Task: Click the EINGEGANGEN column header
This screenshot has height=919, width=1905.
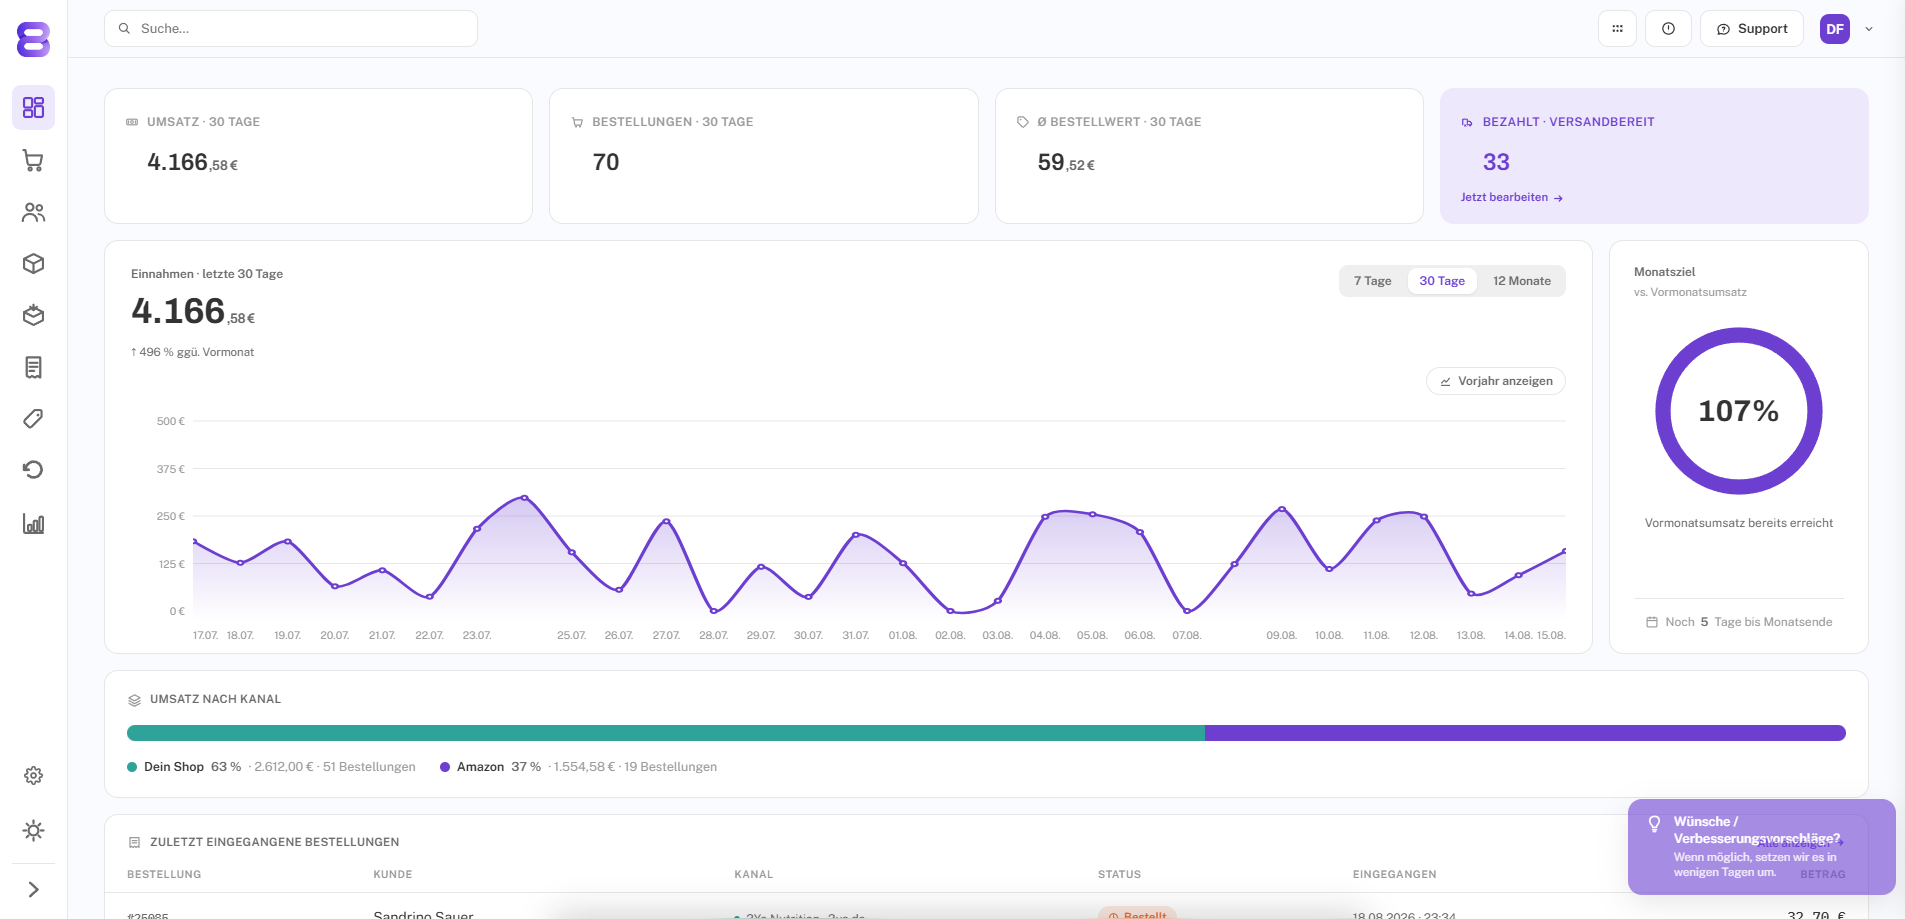Action: coord(1394,874)
